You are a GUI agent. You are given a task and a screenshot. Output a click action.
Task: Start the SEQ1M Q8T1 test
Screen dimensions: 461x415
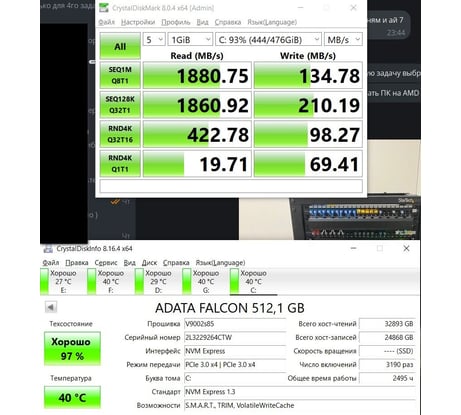[120, 75]
